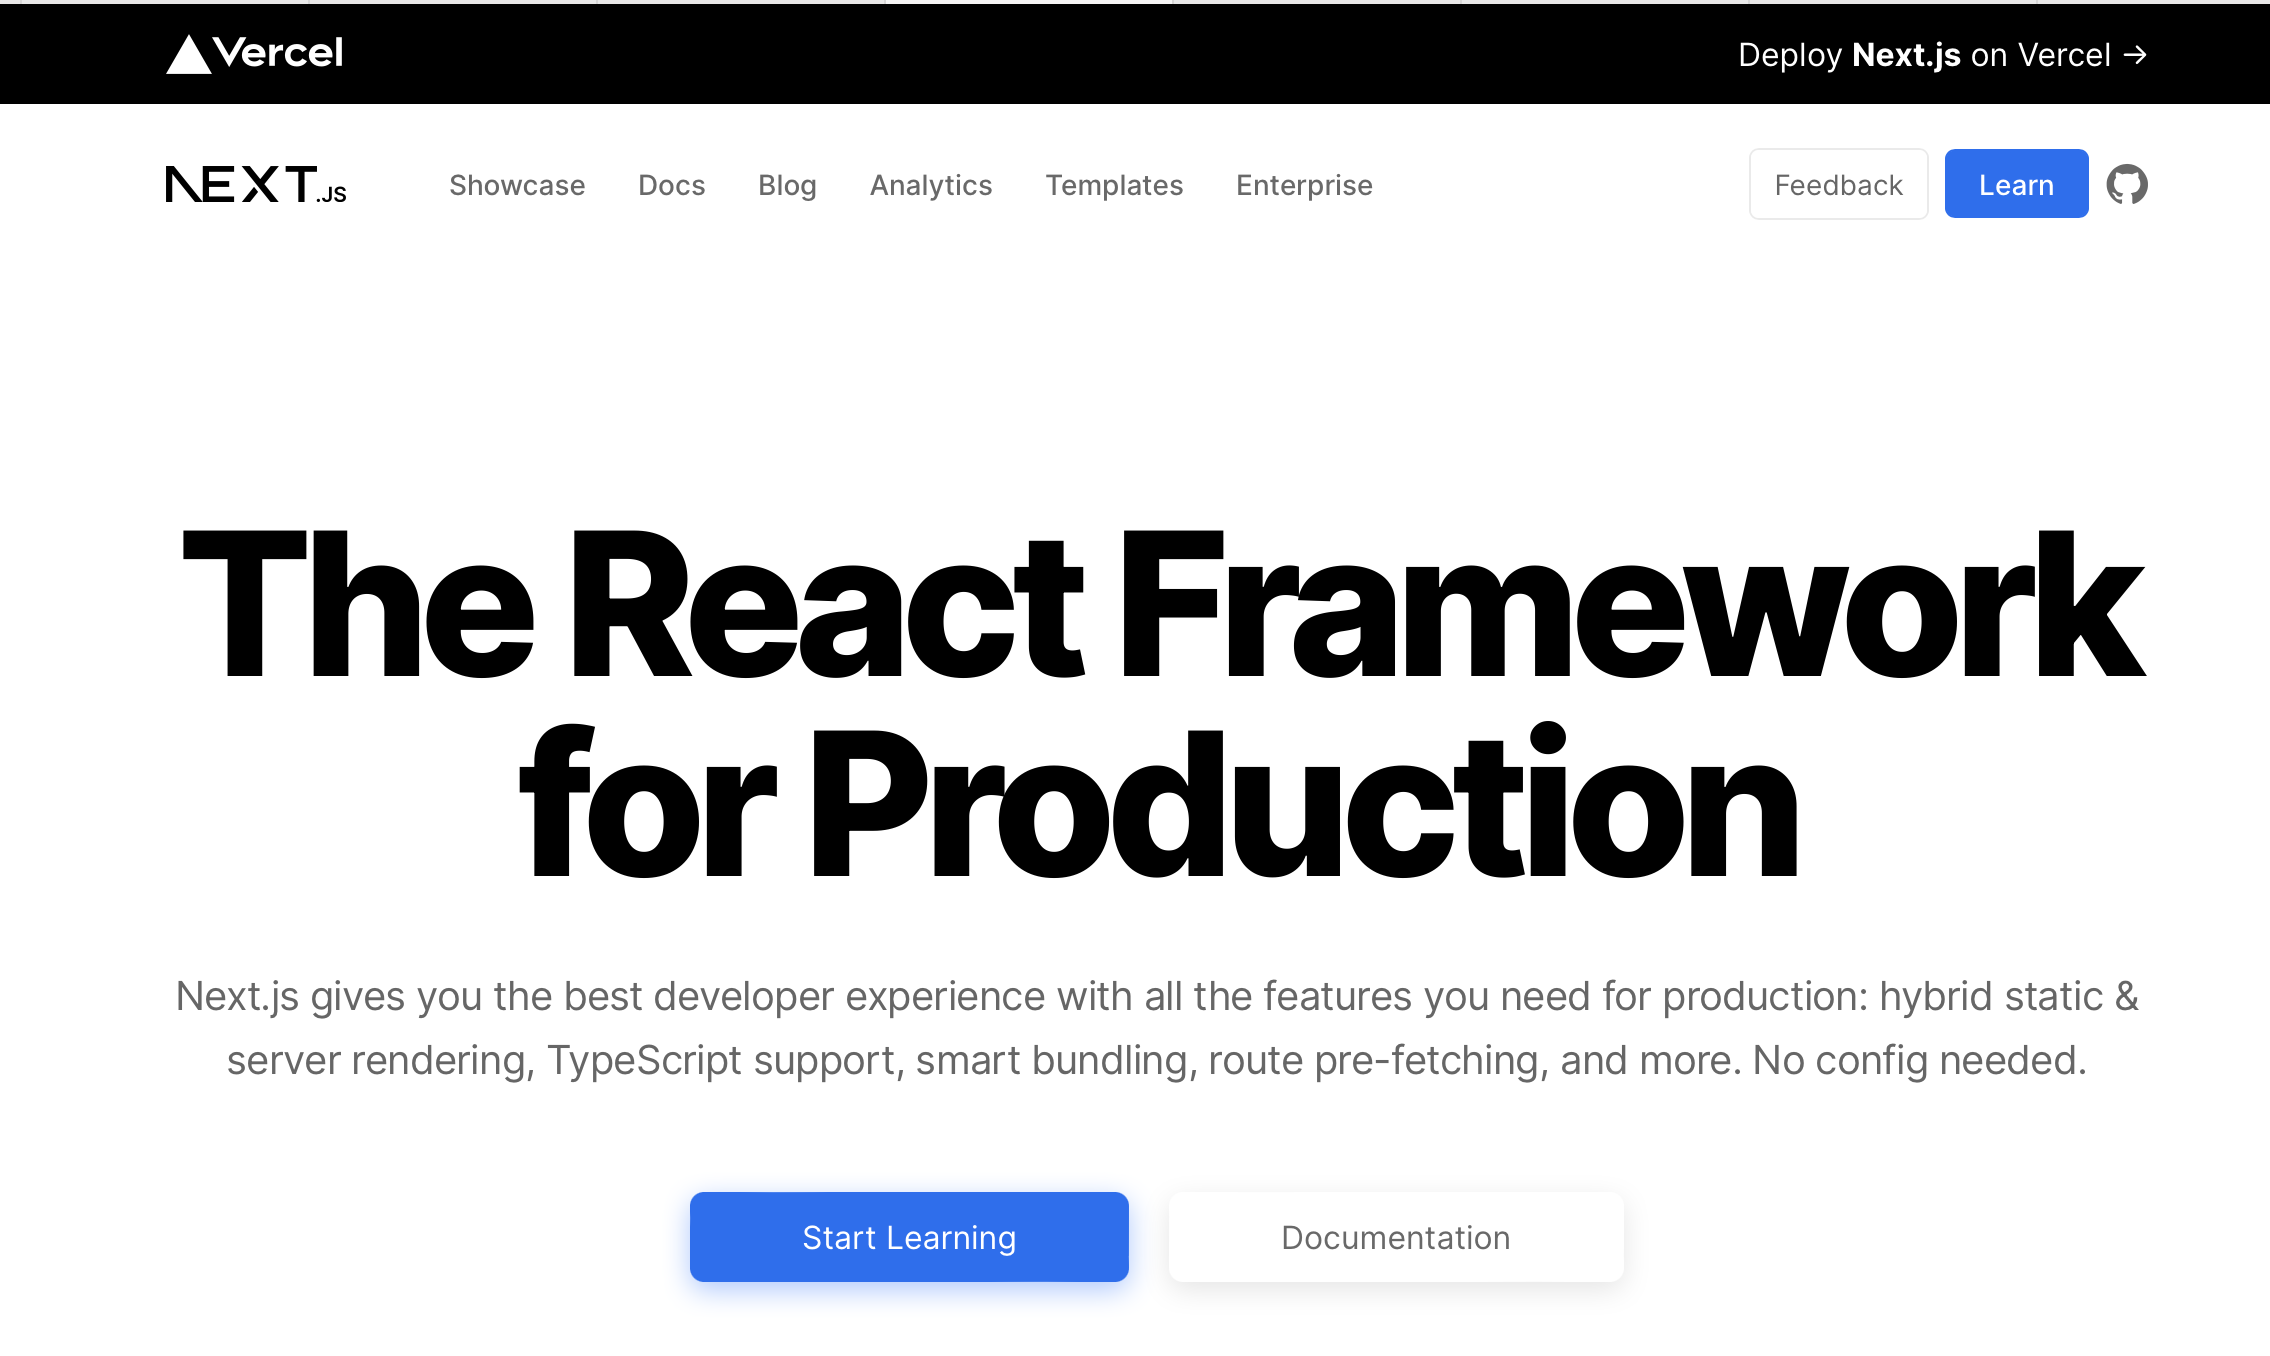Click the arrow after 'on Vercel'
The height and width of the screenshot is (1356, 2270).
[x=2135, y=54]
